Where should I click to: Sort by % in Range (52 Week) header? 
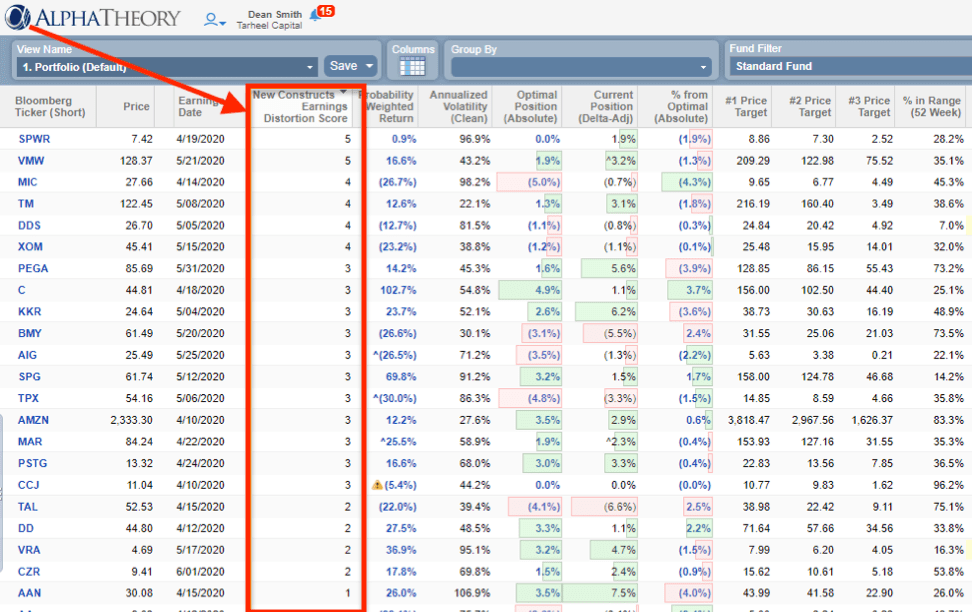click(932, 107)
